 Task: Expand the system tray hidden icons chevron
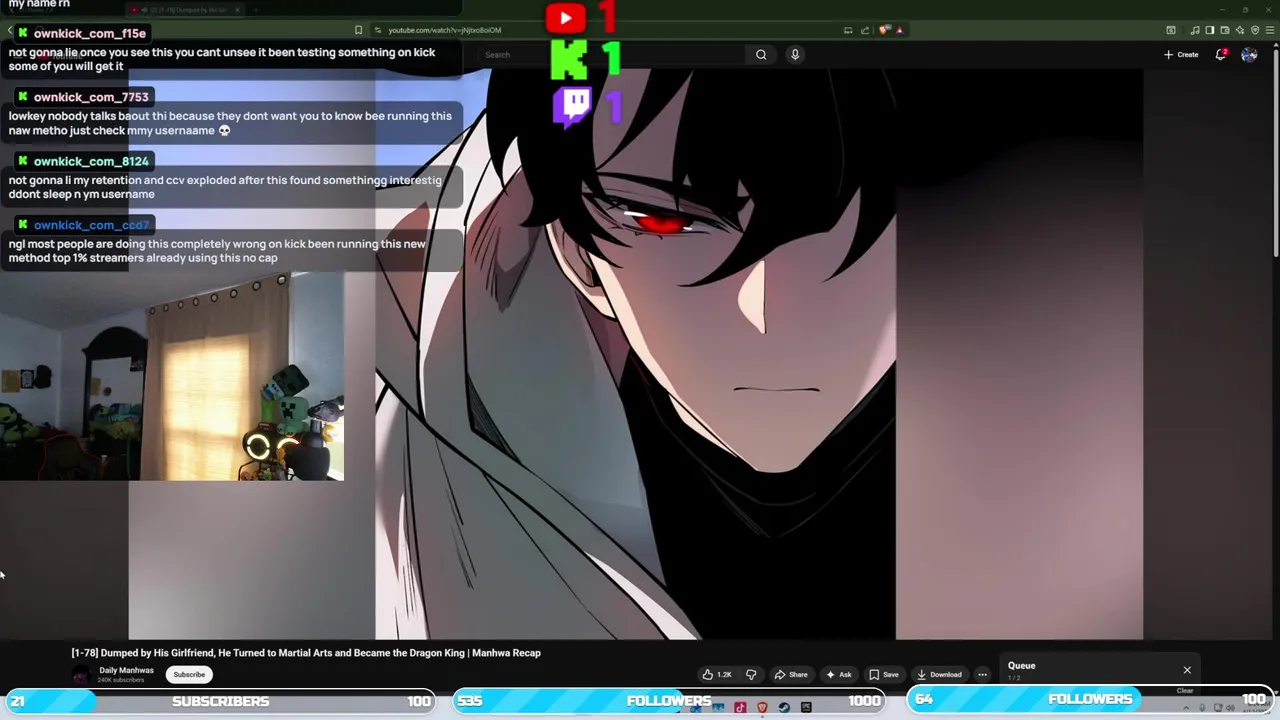pos(1186,708)
